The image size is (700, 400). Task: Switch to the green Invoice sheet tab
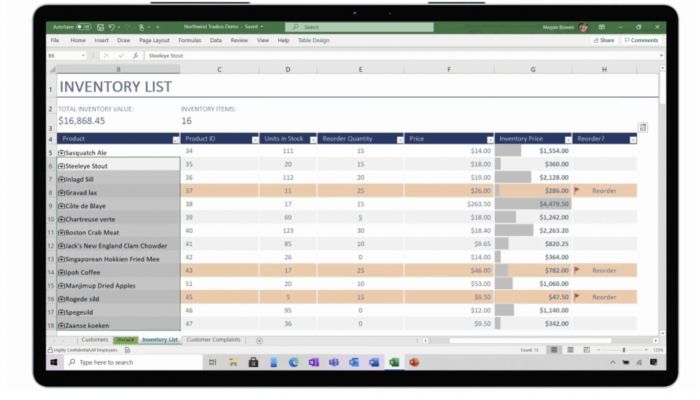(125, 340)
